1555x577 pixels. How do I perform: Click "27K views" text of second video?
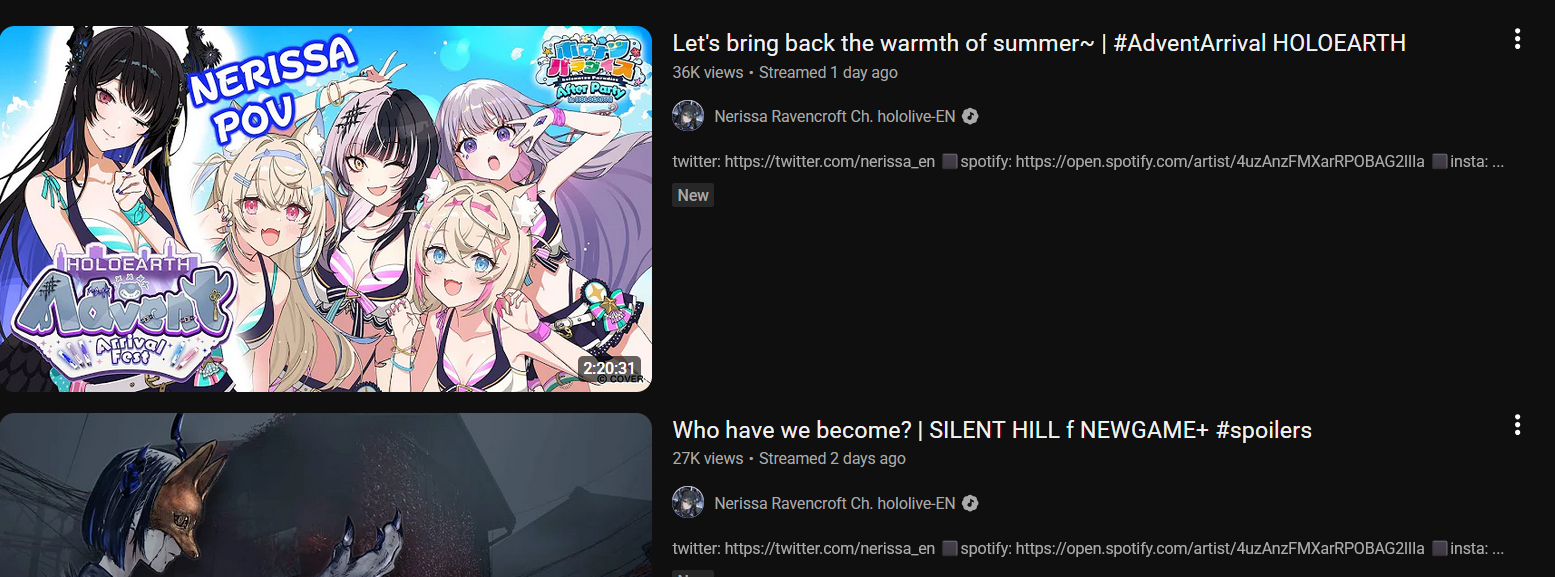point(708,458)
